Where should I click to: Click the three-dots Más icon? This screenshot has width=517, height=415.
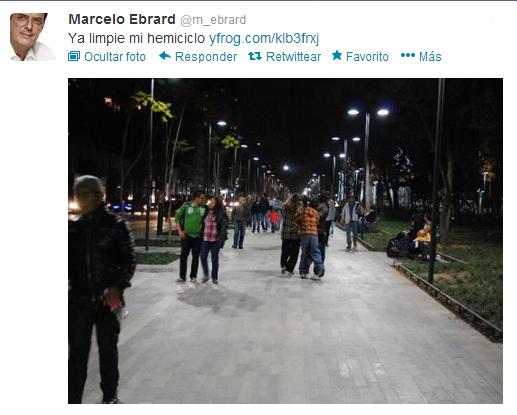coord(408,55)
